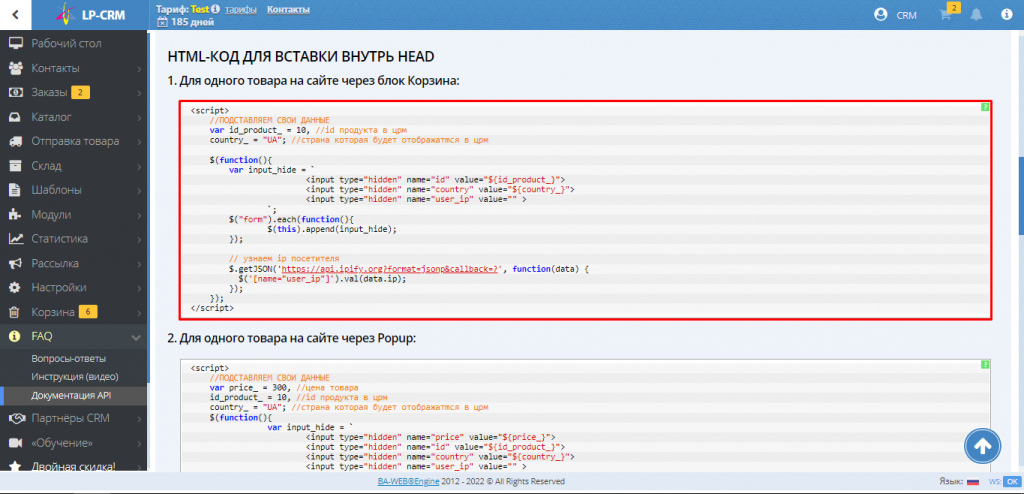
Task: Click the Корзина orange badge 6
Action: pyautogui.click(x=88, y=312)
